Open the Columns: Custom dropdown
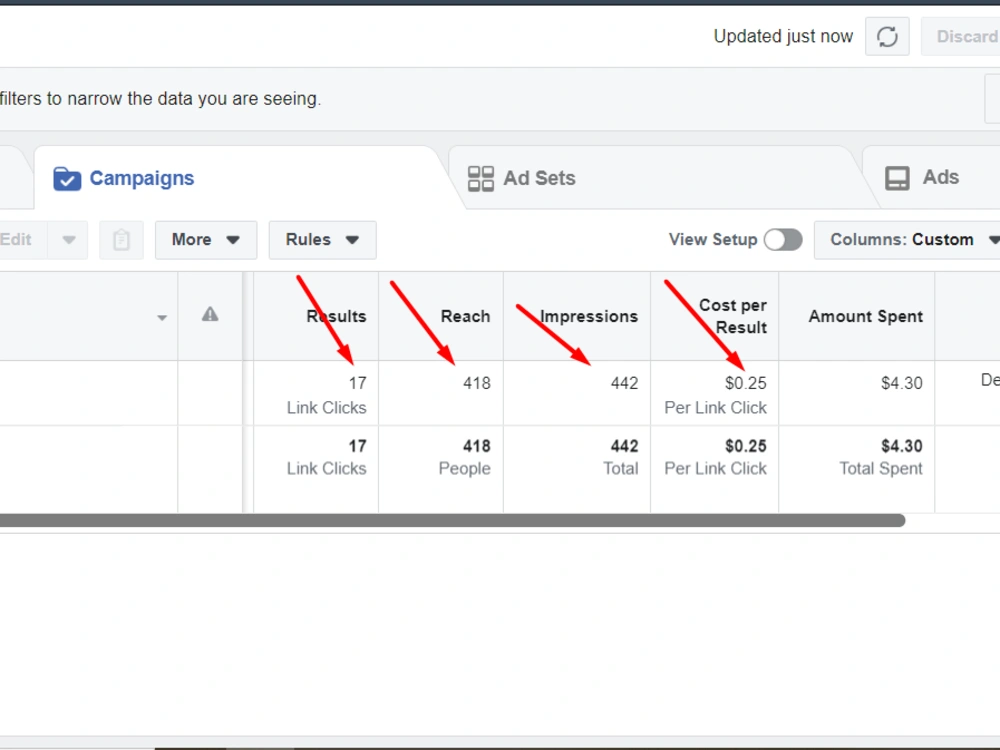The height and width of the screenshot is (750, 1000). tap(908, 240)
